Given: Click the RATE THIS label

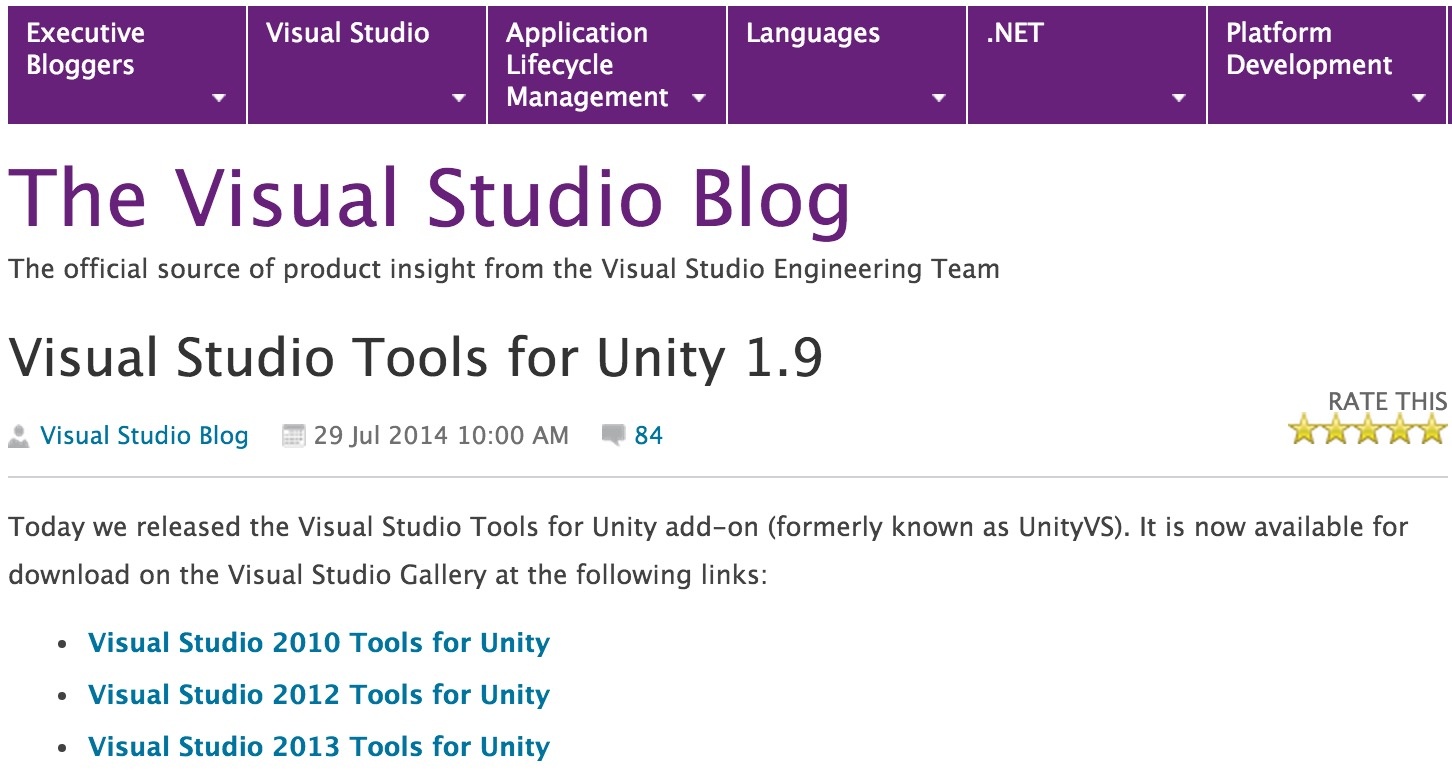Looking at the screenshot, I should coord(1387,401).
